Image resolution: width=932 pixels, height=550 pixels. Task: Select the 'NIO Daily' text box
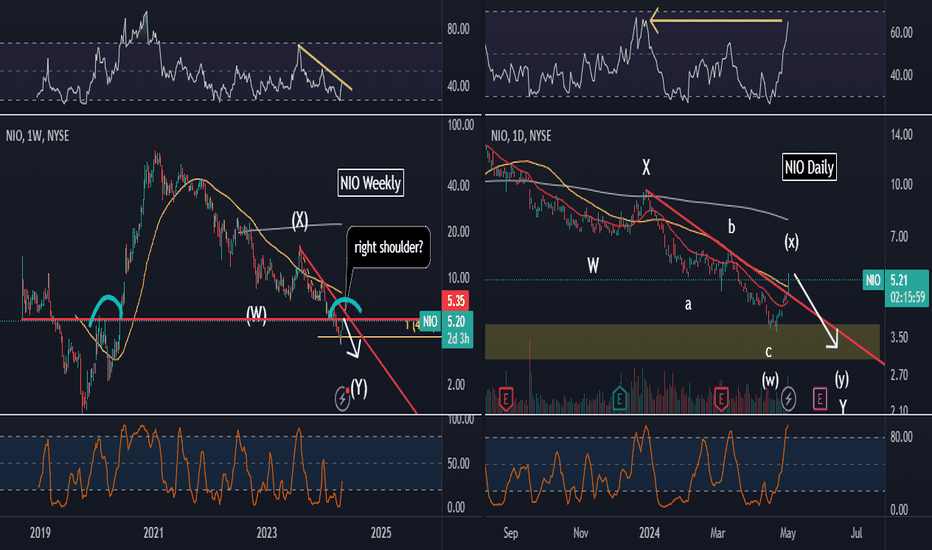pos(810,167)
